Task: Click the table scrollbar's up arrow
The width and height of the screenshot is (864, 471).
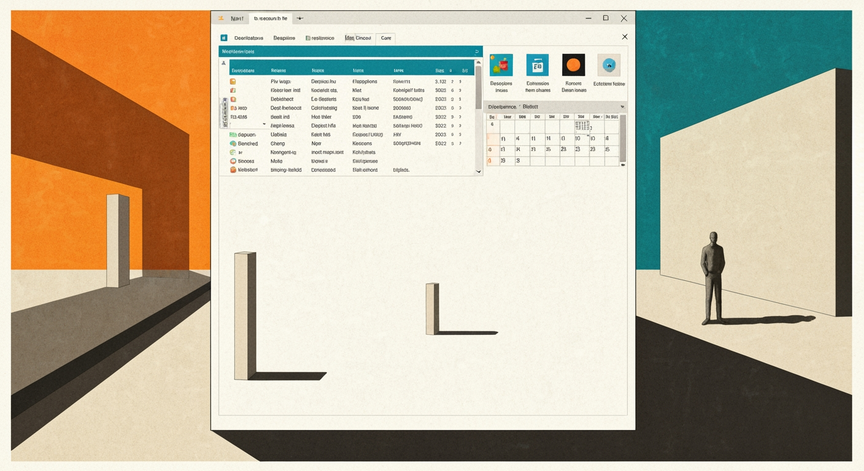Action: click(x=478, y=63)
